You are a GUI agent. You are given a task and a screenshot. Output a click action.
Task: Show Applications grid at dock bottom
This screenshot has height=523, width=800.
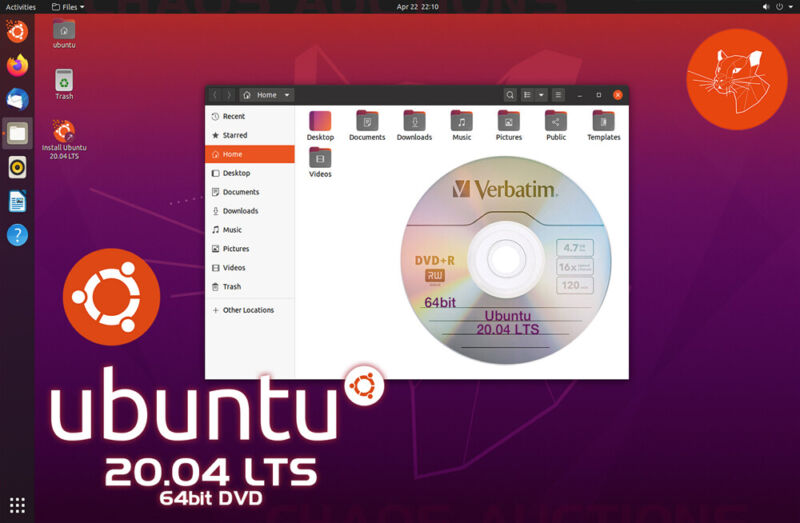[17, 505]
